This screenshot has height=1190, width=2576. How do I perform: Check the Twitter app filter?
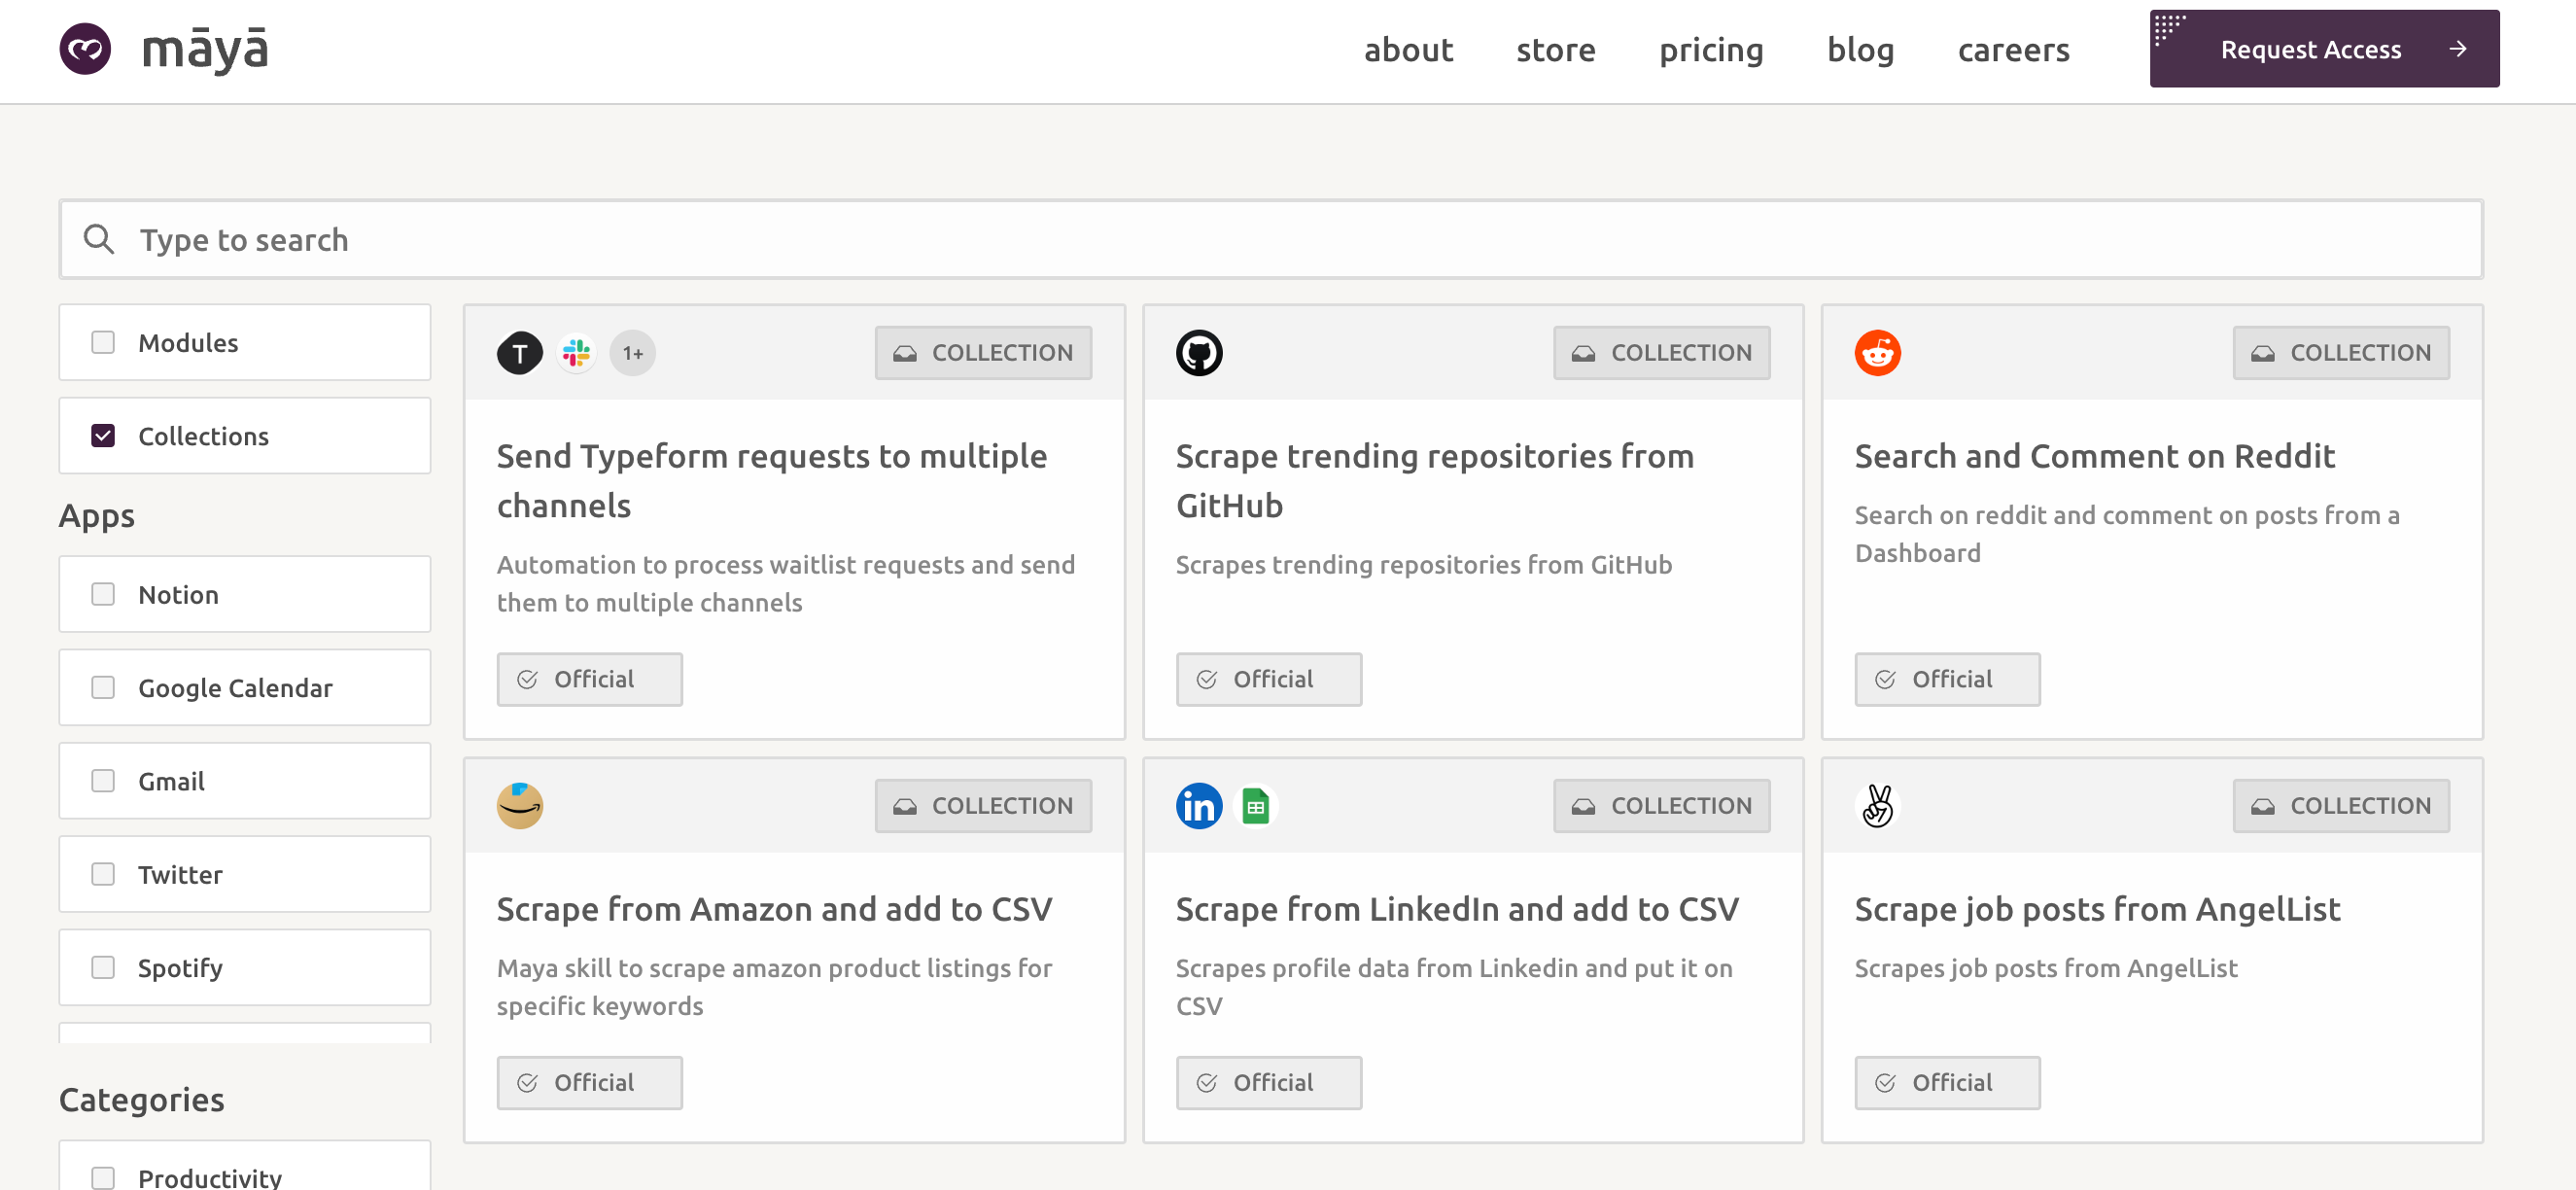point(103,874)
